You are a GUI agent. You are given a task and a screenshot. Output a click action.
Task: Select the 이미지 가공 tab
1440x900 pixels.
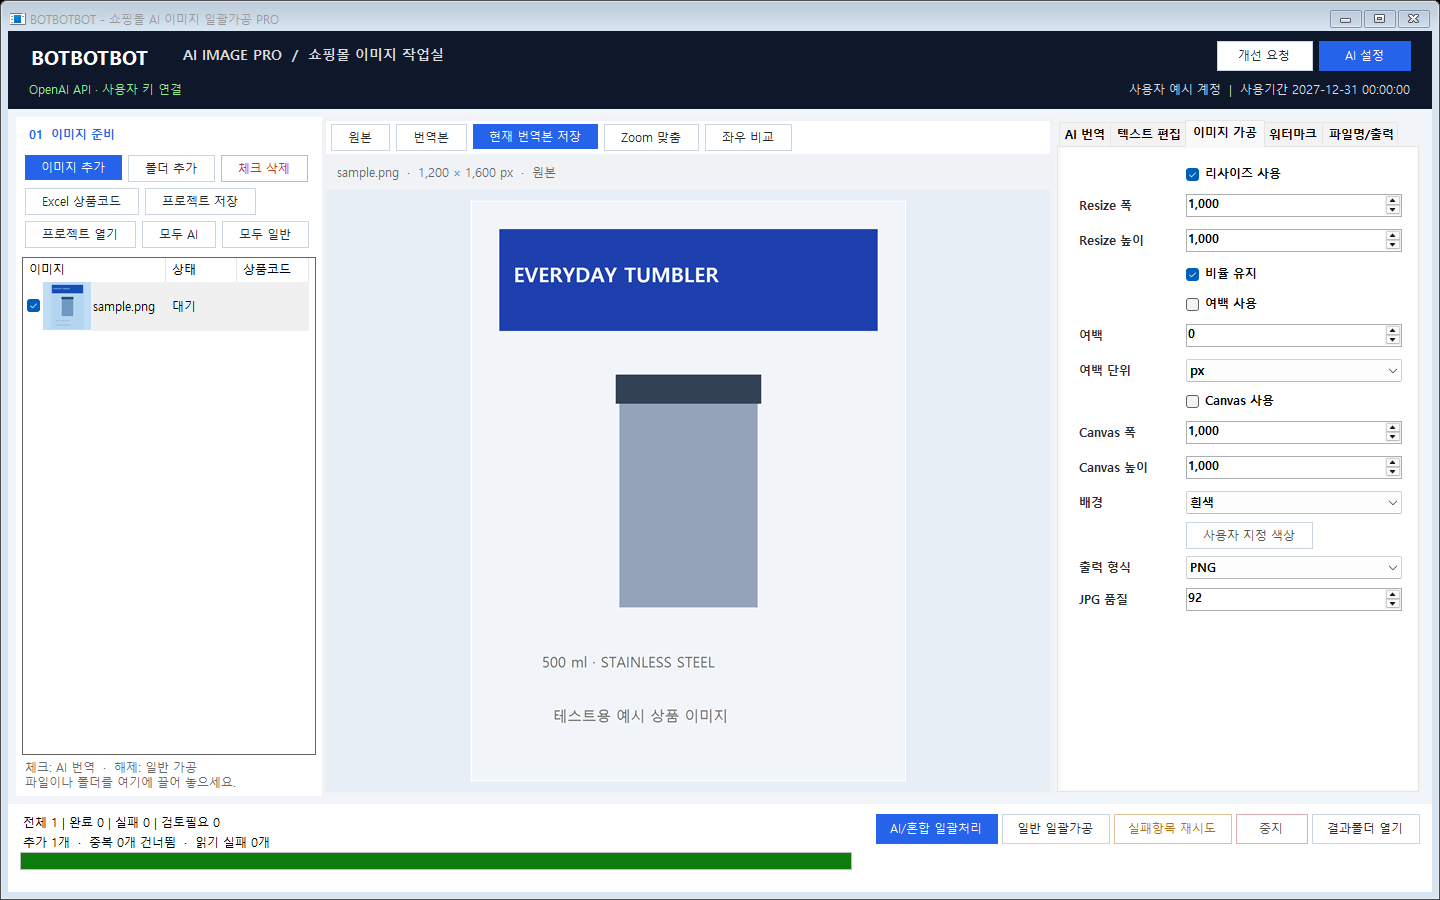[1224, 132]
